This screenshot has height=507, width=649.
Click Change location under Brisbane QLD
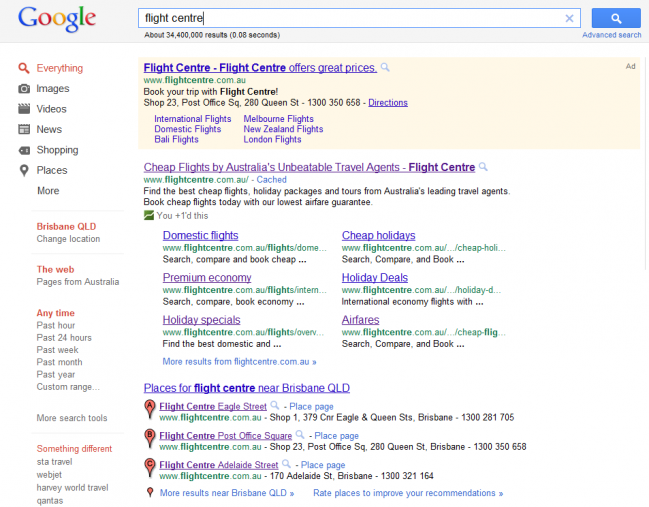click(68, 239)
